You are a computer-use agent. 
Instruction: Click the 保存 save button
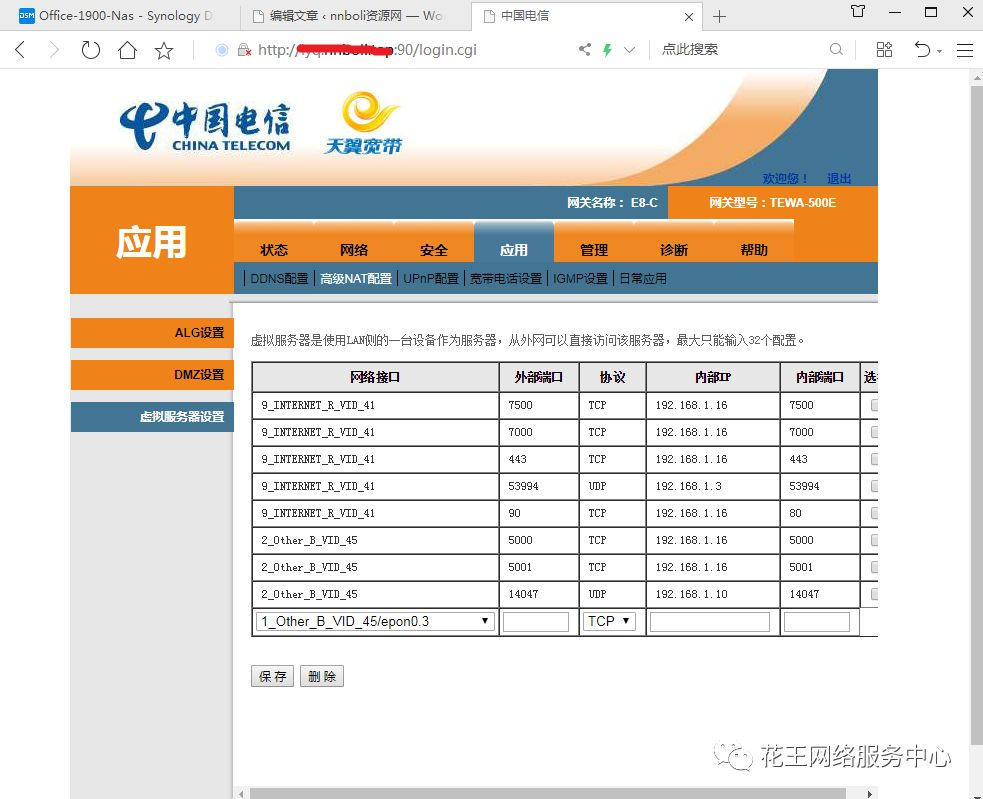271,675
